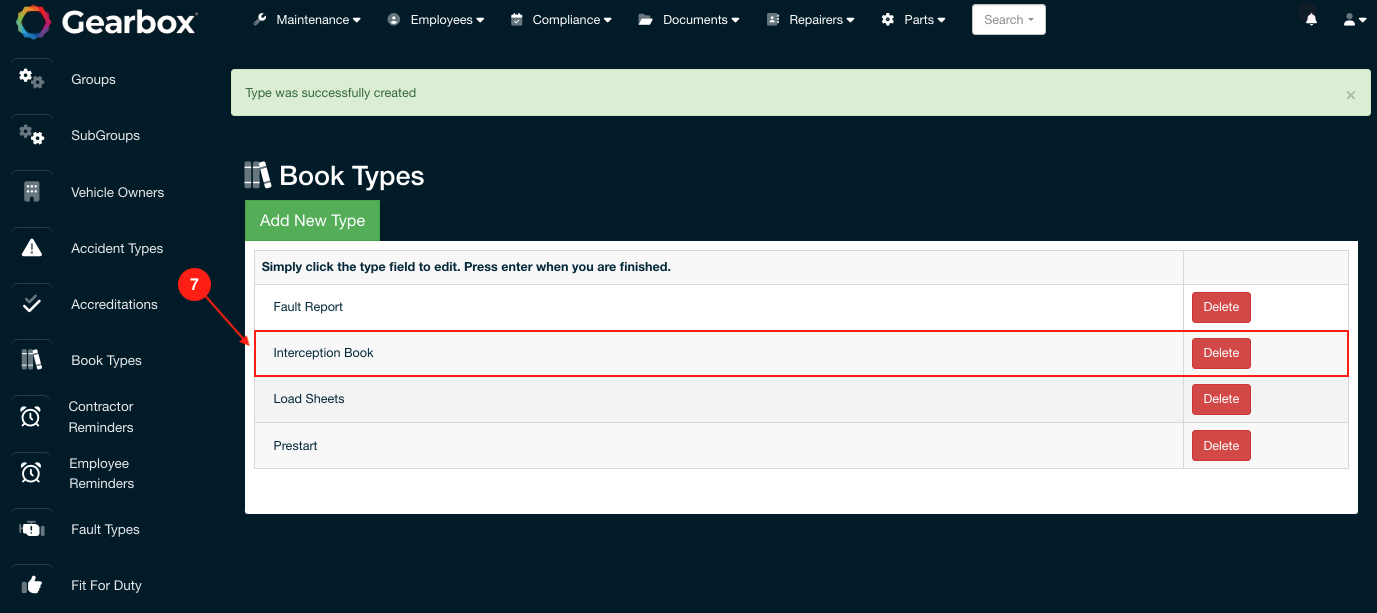
Task: Open the user account dropdown
Action: [1354, 20]
